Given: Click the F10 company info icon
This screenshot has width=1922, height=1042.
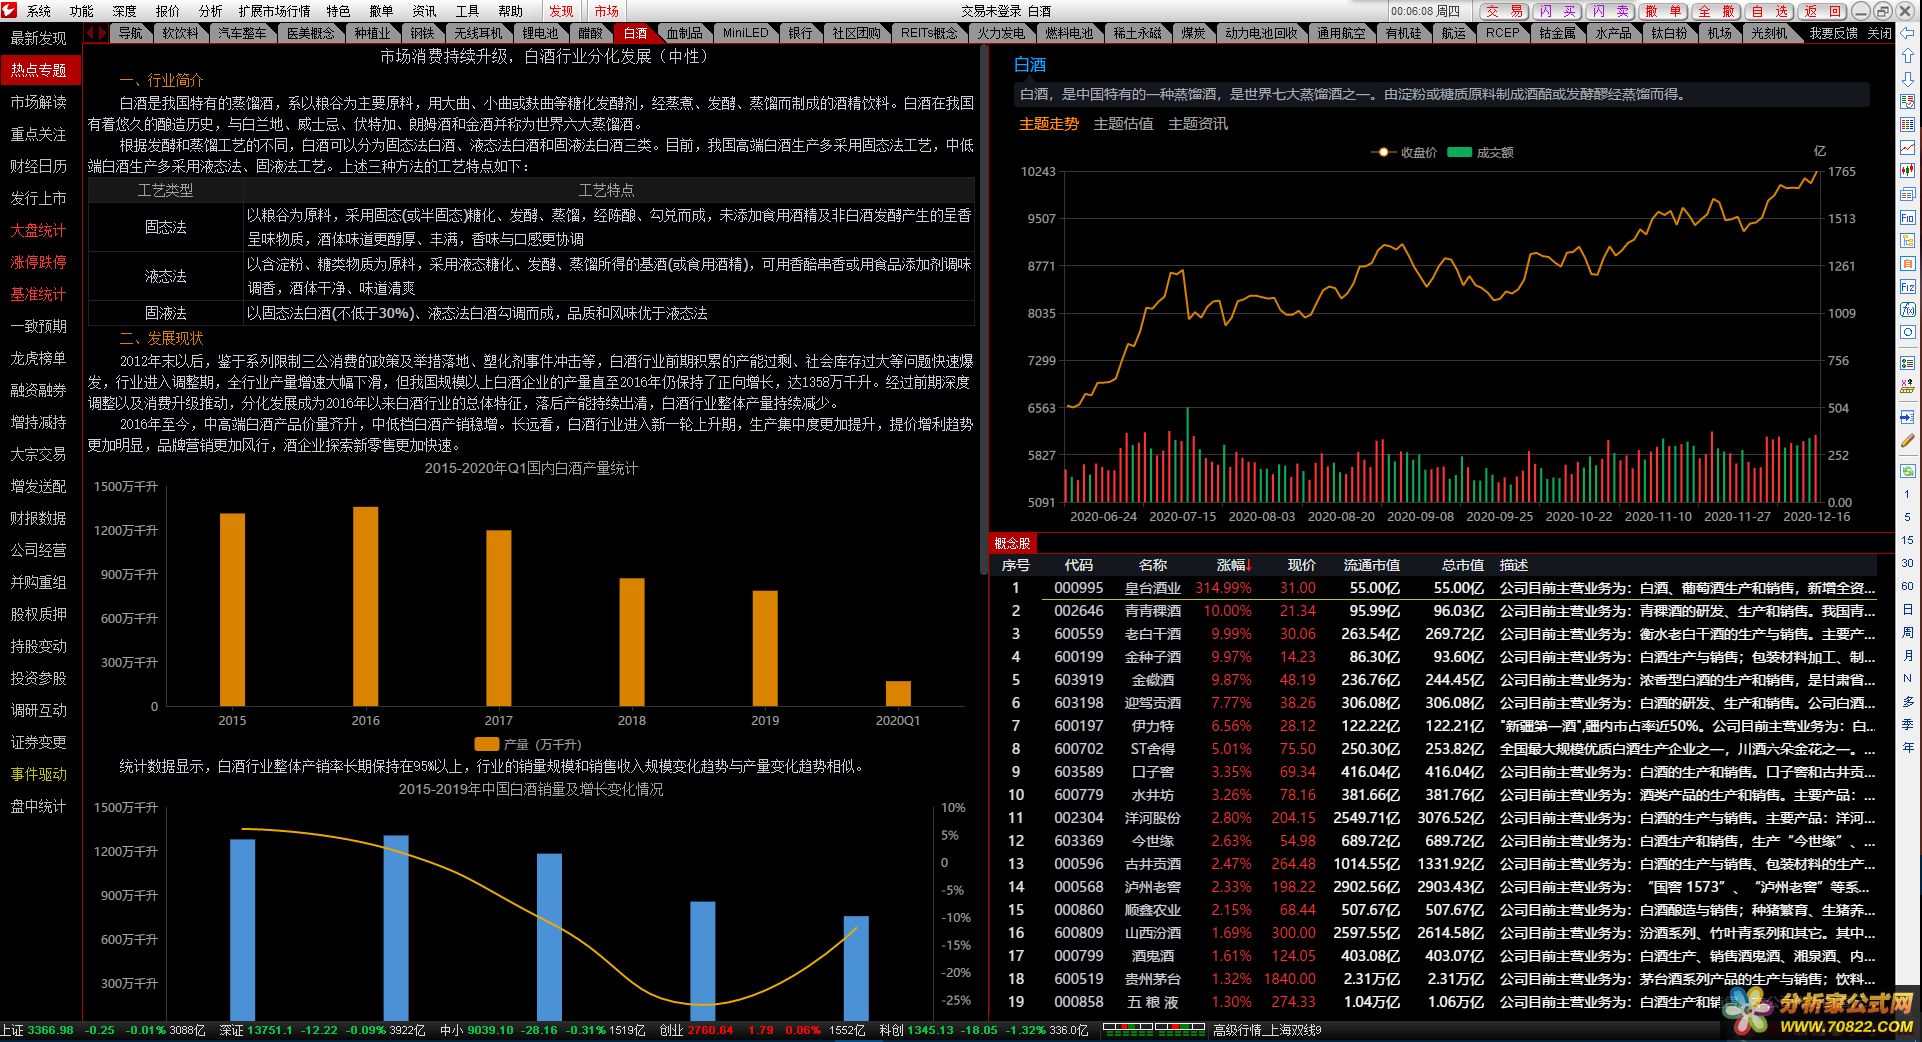Looking at the screenshot, I should click(x=1908, y=217).
